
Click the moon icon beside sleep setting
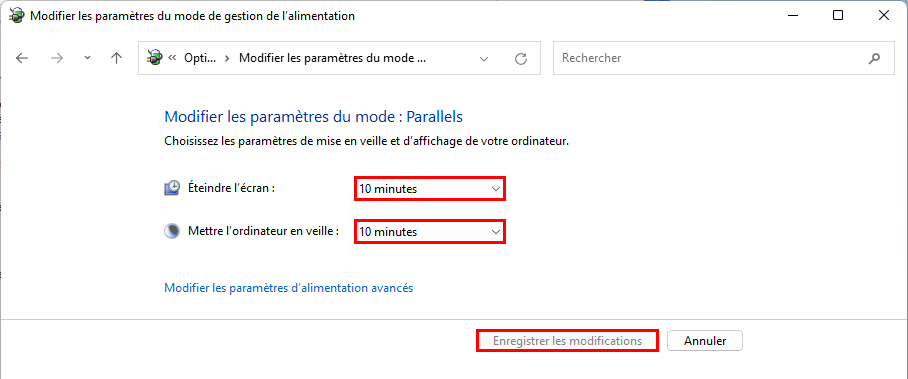point(172,231)
